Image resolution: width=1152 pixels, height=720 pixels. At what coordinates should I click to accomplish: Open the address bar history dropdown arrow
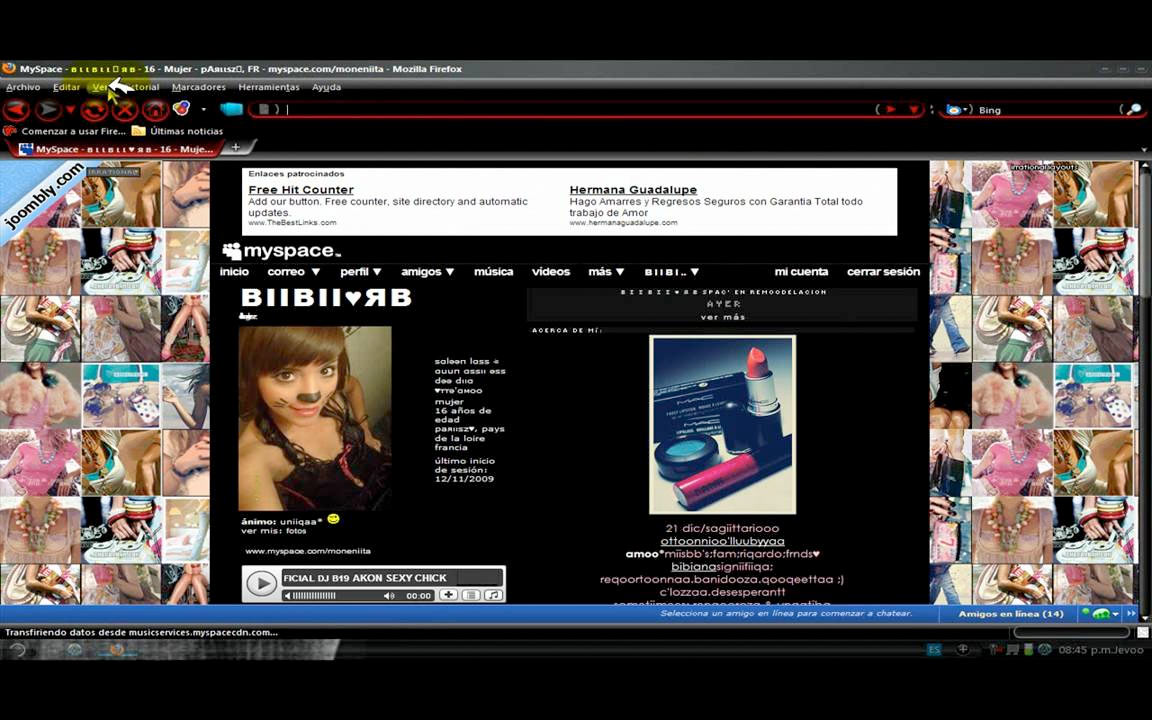[x=914, y=109]
